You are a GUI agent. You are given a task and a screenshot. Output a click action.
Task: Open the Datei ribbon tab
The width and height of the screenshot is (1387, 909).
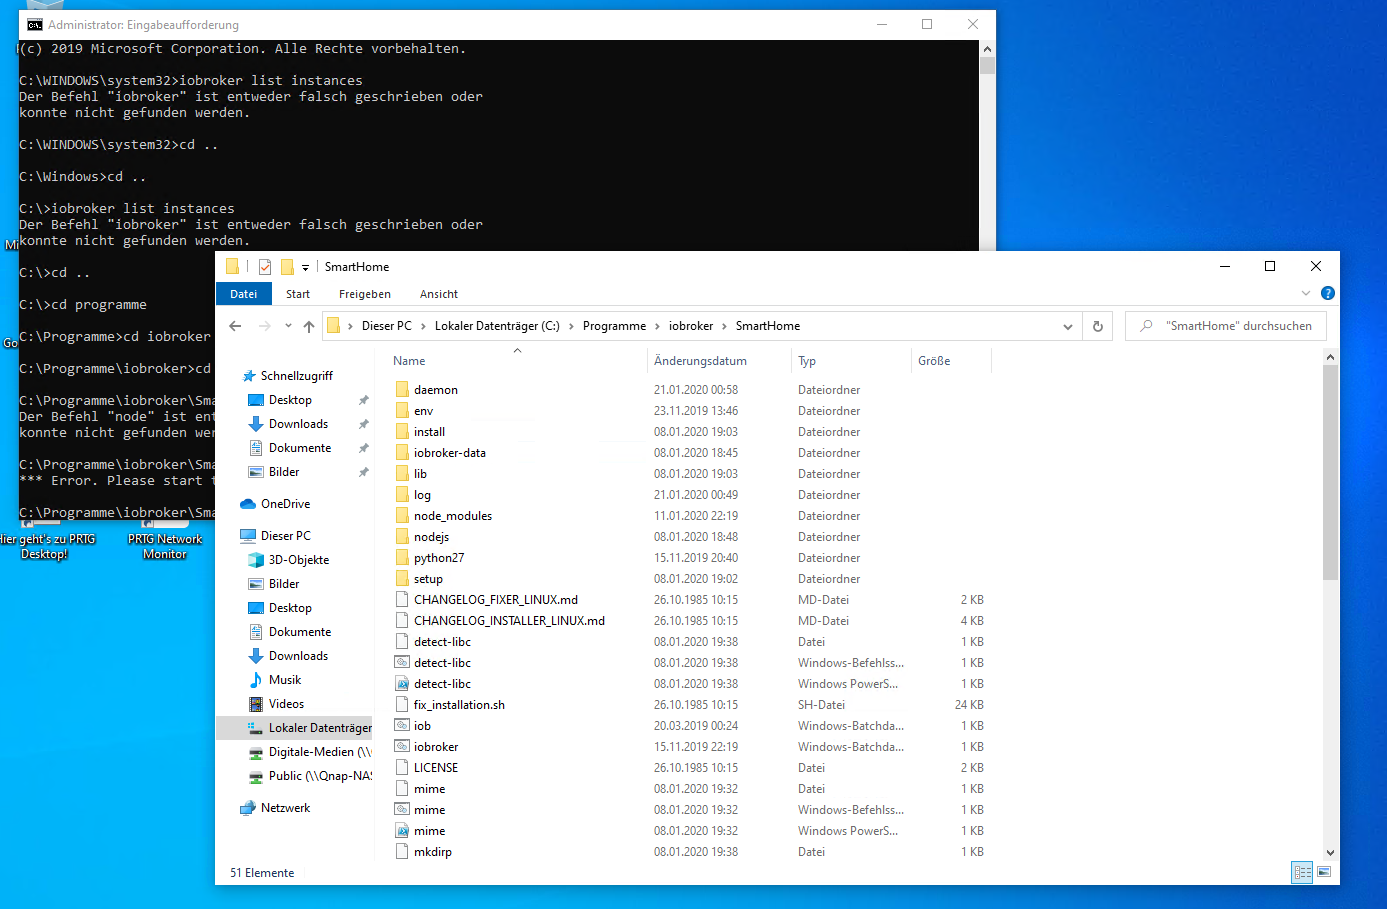244,294
